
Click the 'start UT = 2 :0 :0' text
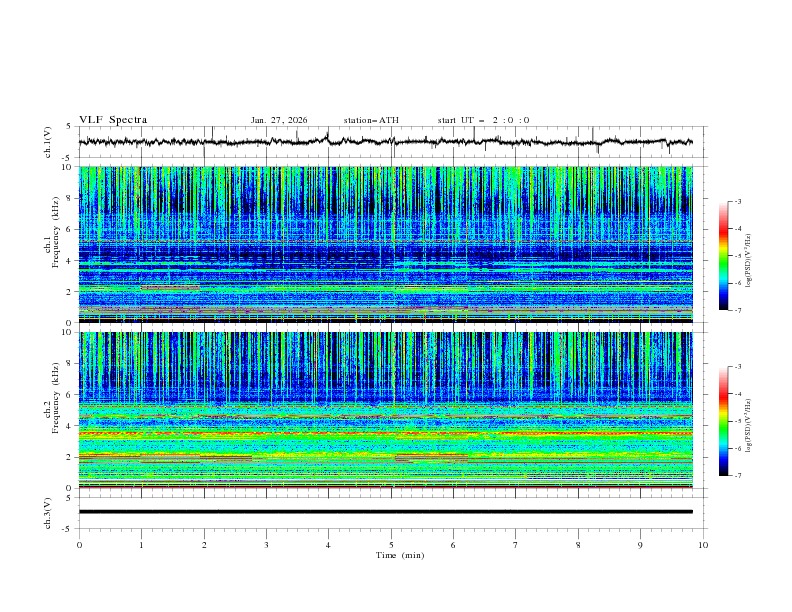point(483,120)
